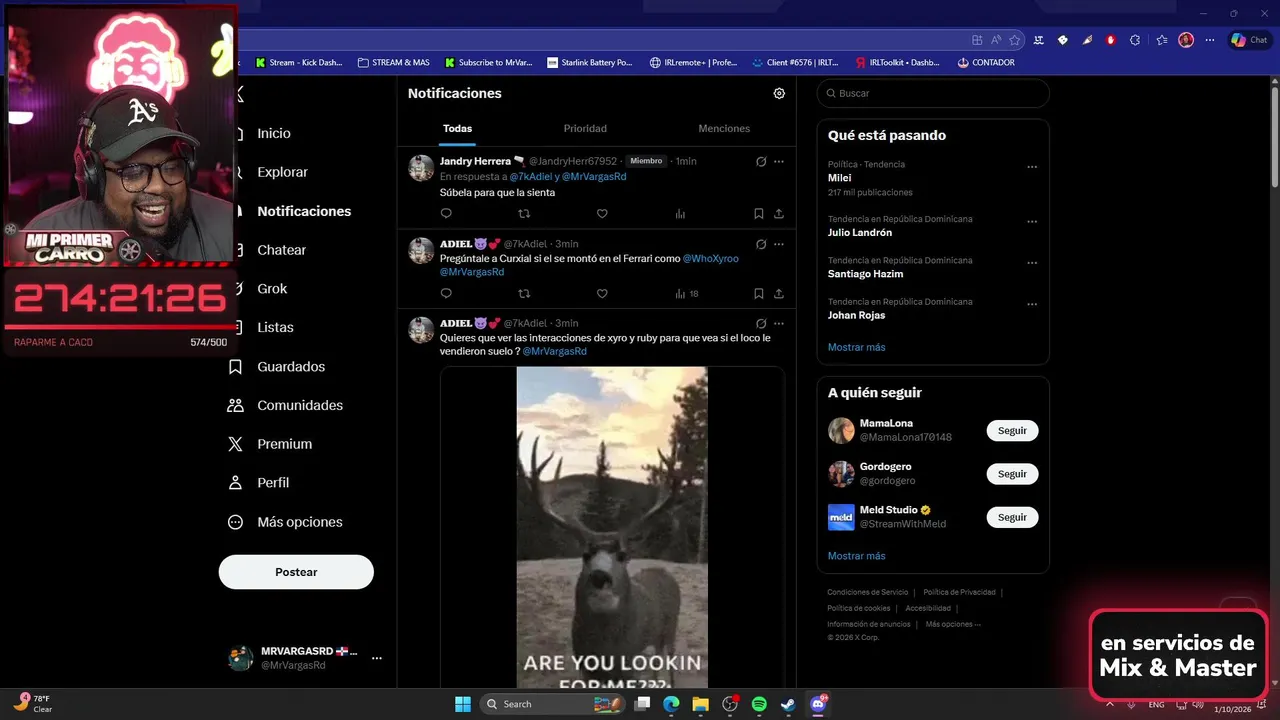The height and width of the screenshot is (720, 1280).
Task: Bookmark Jandry Herrera's post
Action: tap(759, 213)
